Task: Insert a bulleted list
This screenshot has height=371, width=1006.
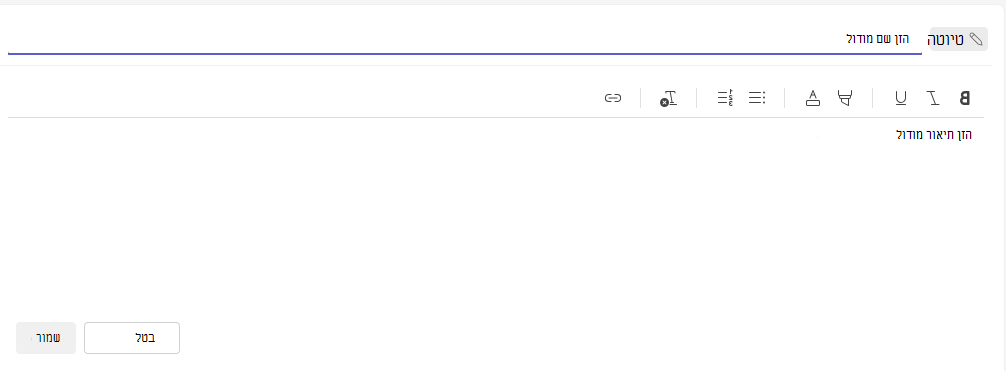Action: 757,98
